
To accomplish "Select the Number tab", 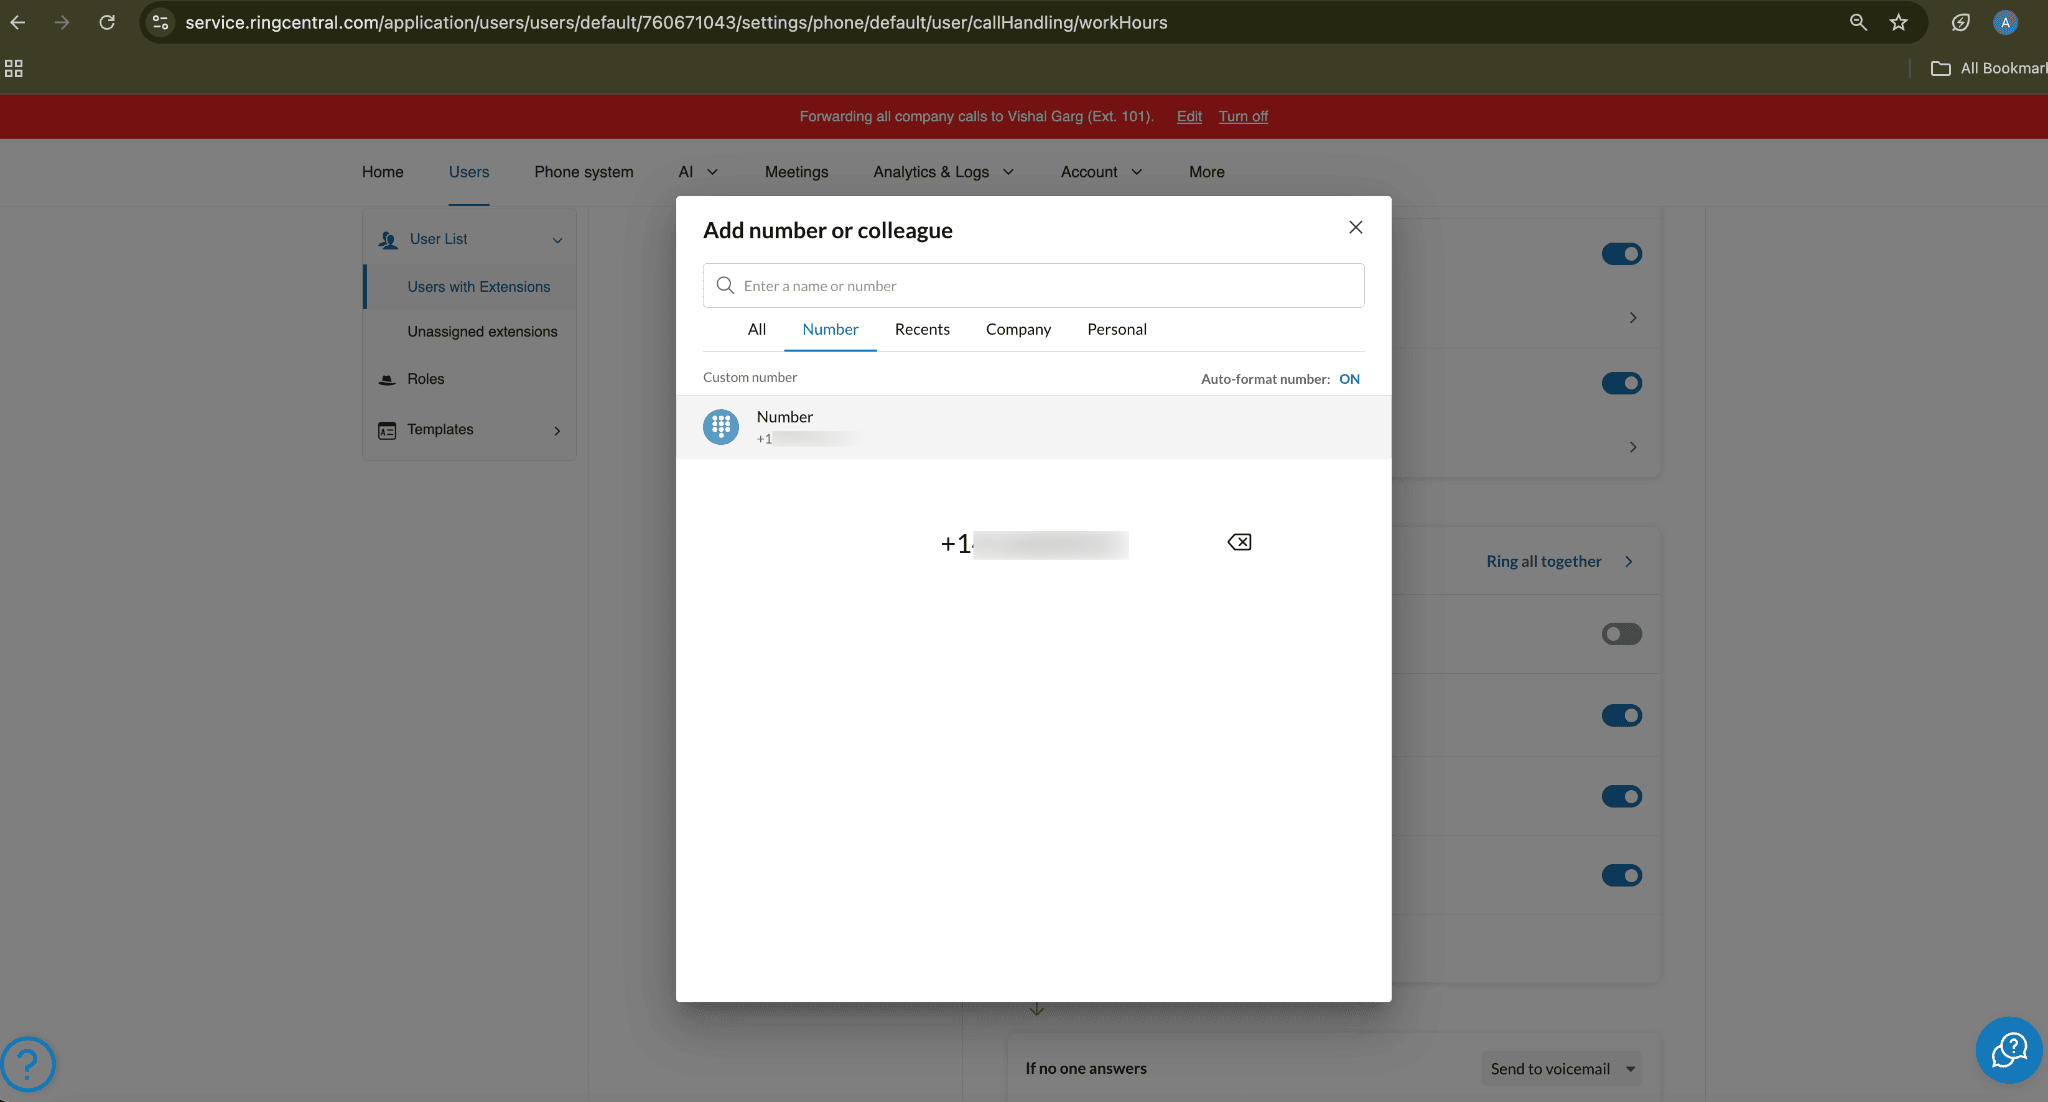I will (x=830, y=330).
